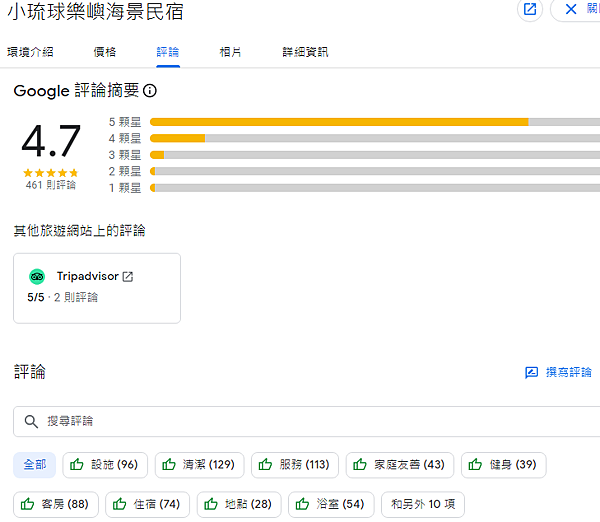The image size is (600, 522).
Task: Click the external link icon beside Tripadvisor
Action: coord(128,277)
